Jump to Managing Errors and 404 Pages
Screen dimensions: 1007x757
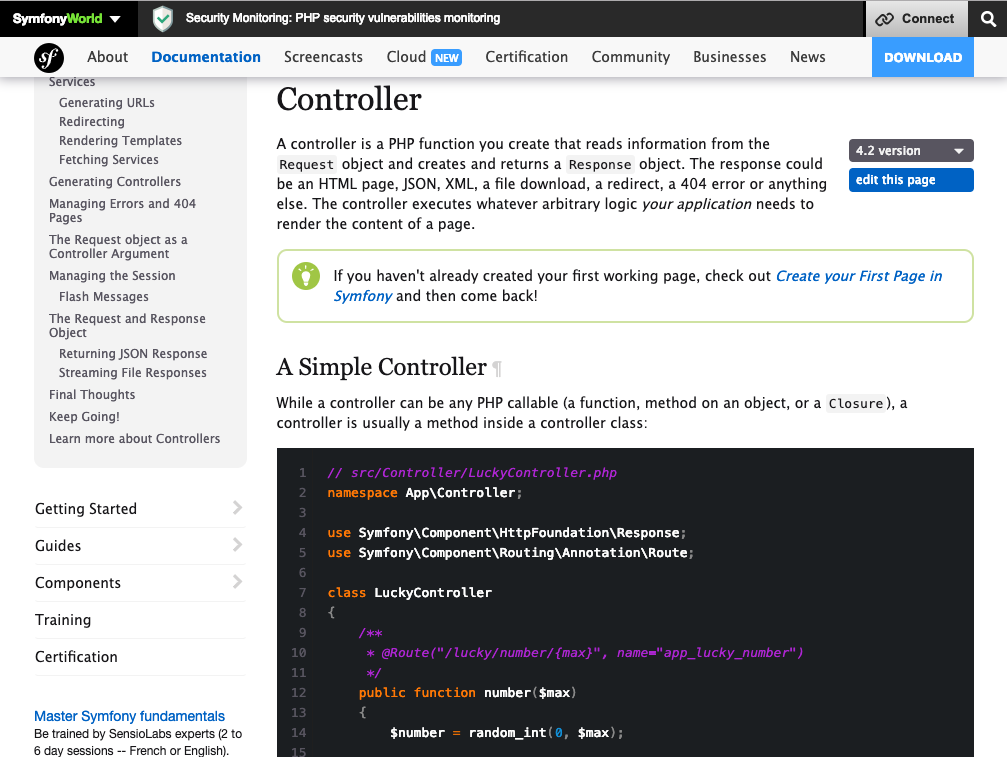point(122,211)
